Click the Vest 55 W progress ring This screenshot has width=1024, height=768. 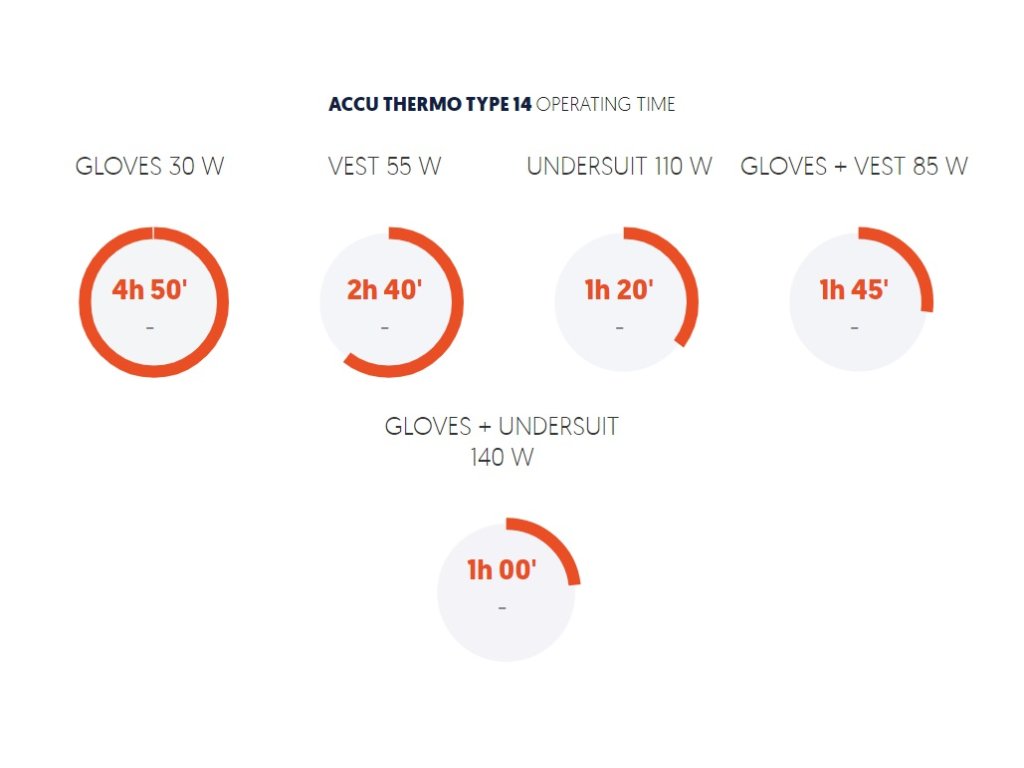pyautogui.click(x=391, y=302)
